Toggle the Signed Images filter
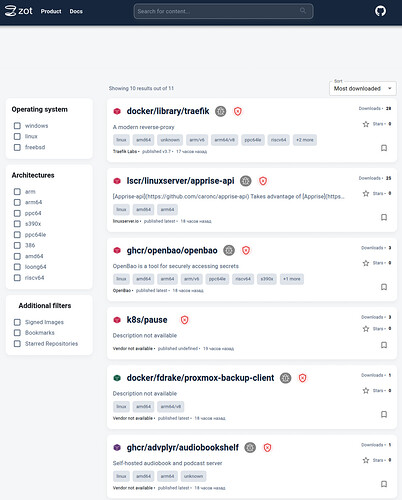Viewport: 402px width, 500px height. (17, 322)
